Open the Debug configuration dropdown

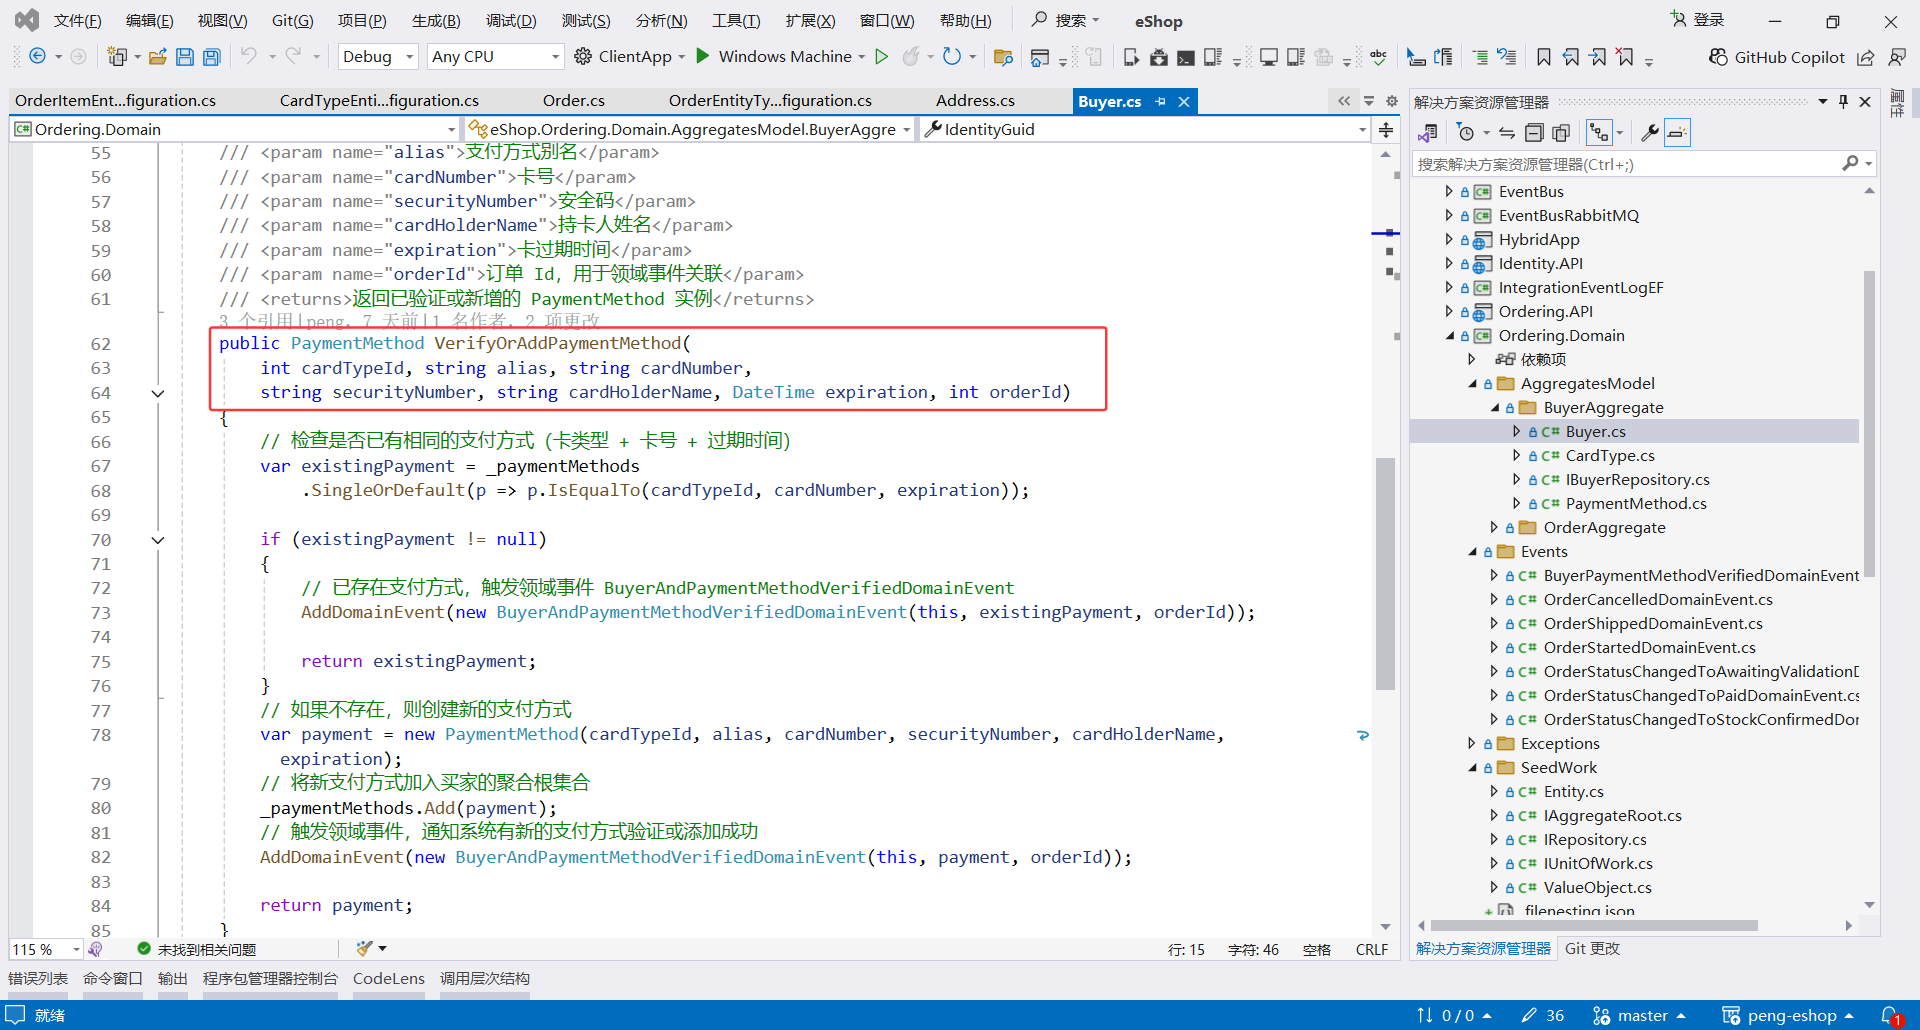pyautogui.click(x=379, y=57)
